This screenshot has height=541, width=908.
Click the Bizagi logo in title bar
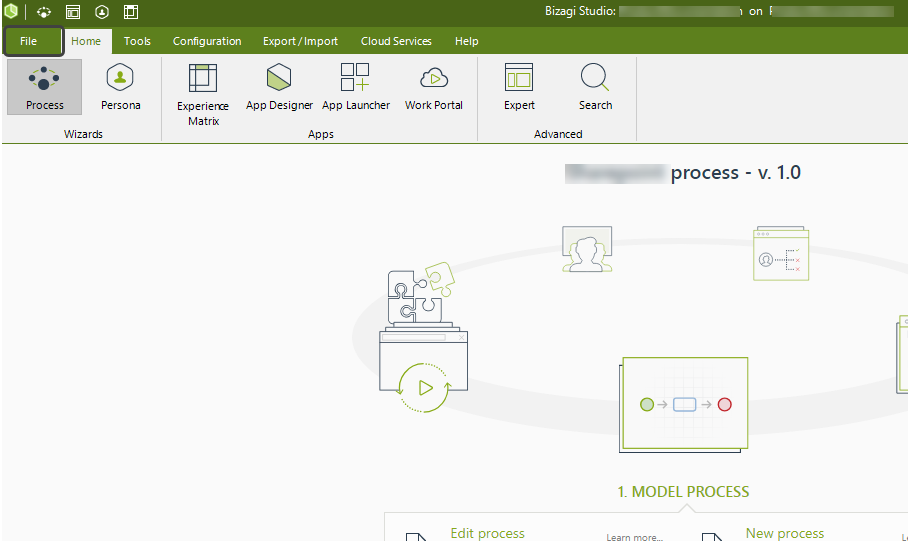[11, 12]
